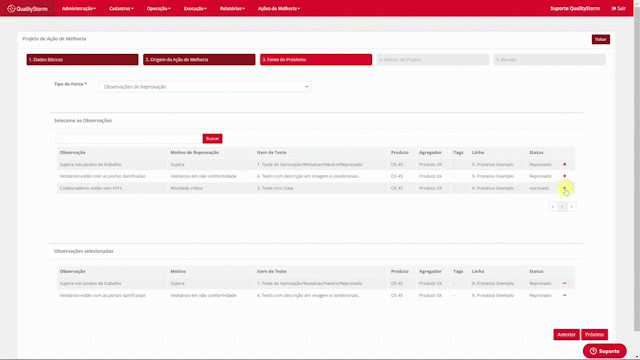Click the Voltar button
The image size is (640, 360).
tap(600, 39)
